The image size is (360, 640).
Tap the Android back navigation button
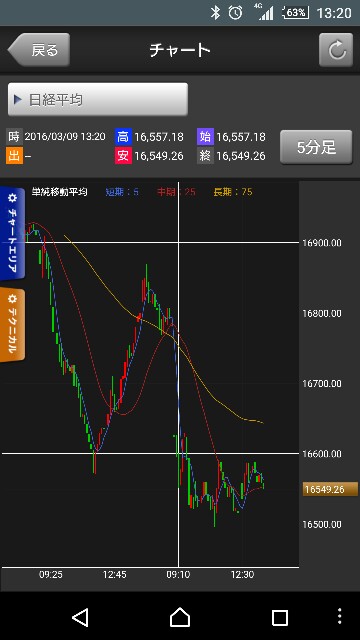click(x=80, y=618)
